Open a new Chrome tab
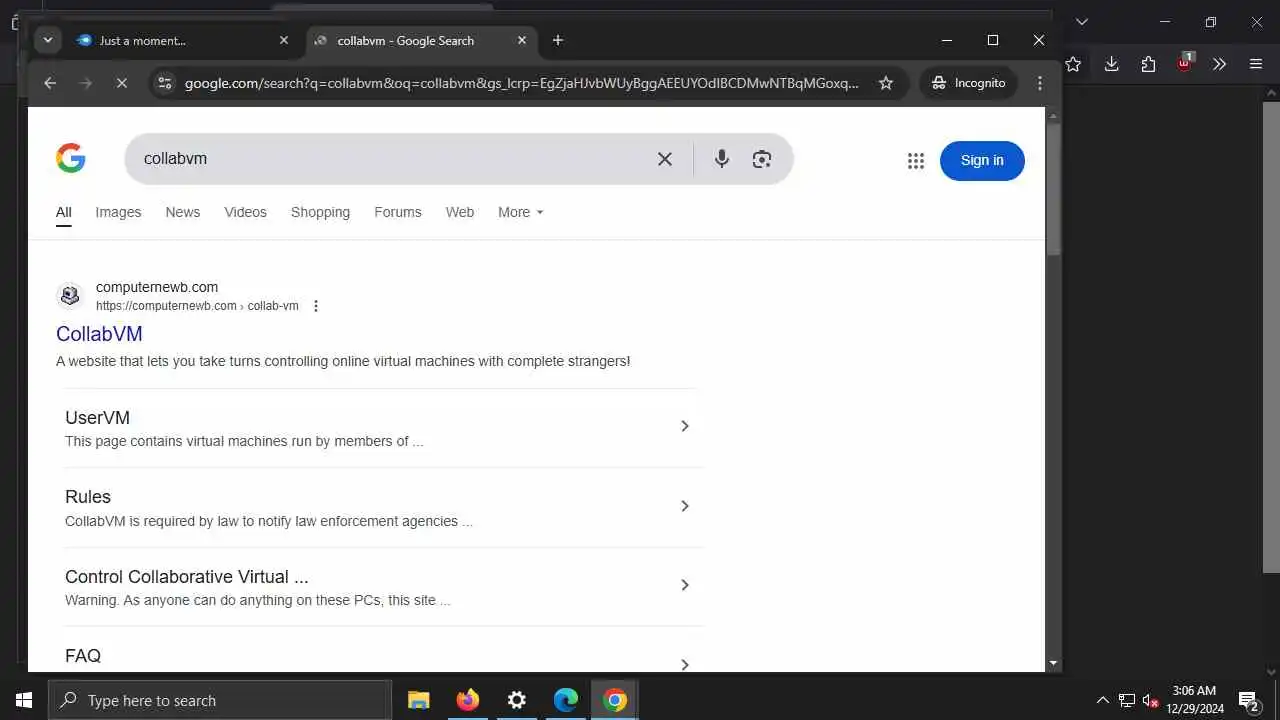This screenshot has width=1280, height=720. click(558, 40)
